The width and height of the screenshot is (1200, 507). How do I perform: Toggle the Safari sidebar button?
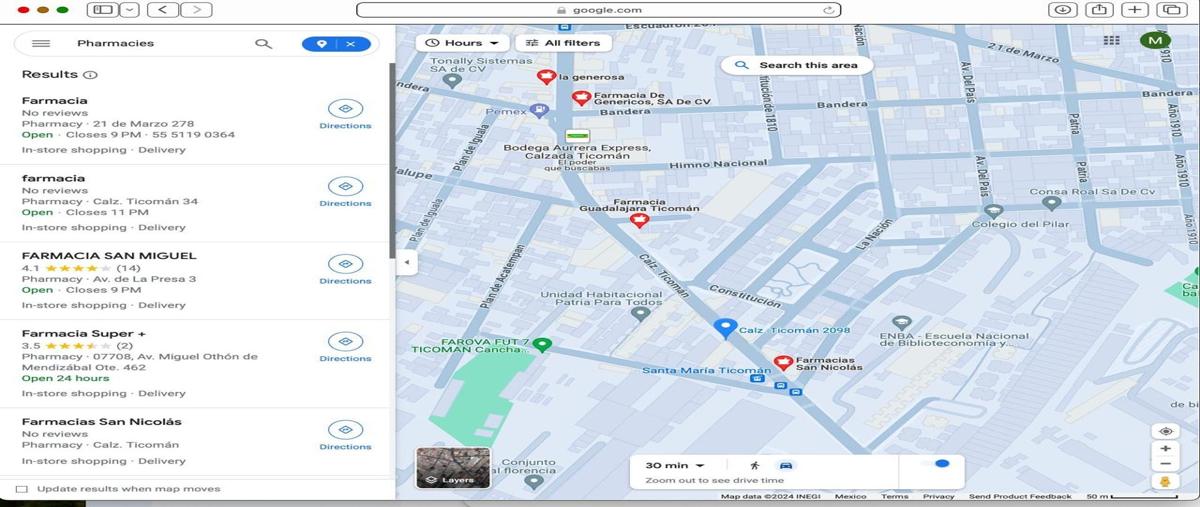pyautogui.click(x=101, y=10)
